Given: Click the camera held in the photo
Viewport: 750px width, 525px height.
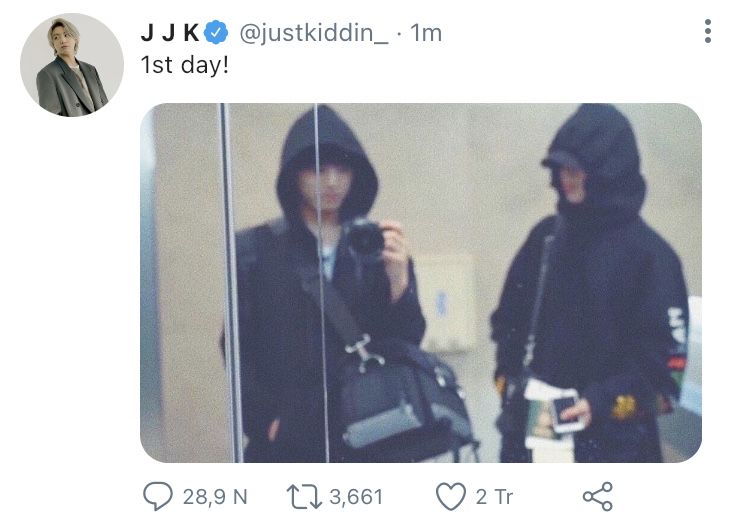Looking at the screenshot, I should click(x=365, y=238).
